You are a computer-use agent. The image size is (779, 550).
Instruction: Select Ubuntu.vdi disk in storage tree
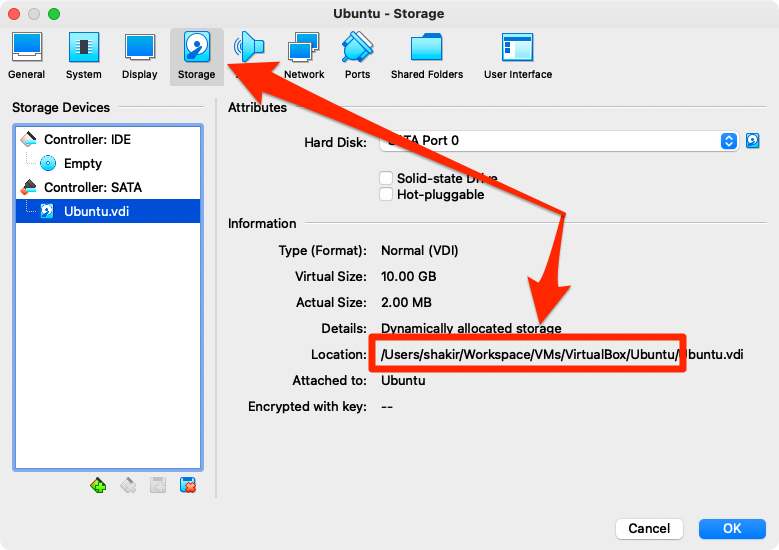click(96, 211)
